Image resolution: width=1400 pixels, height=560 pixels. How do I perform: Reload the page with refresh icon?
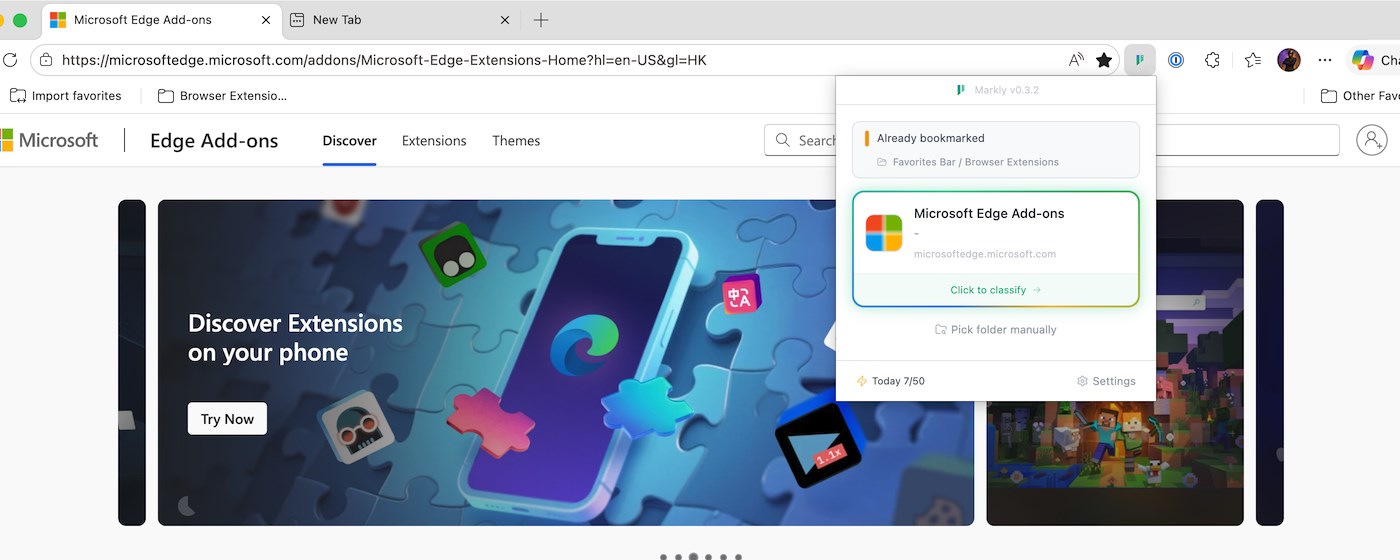tap(10, 60)
